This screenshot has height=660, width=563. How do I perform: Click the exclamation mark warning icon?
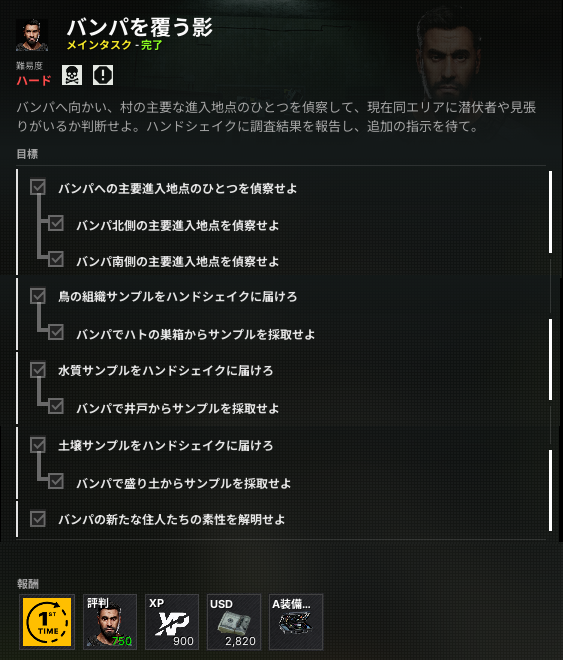pyautogui.click(x=103, y=75)
